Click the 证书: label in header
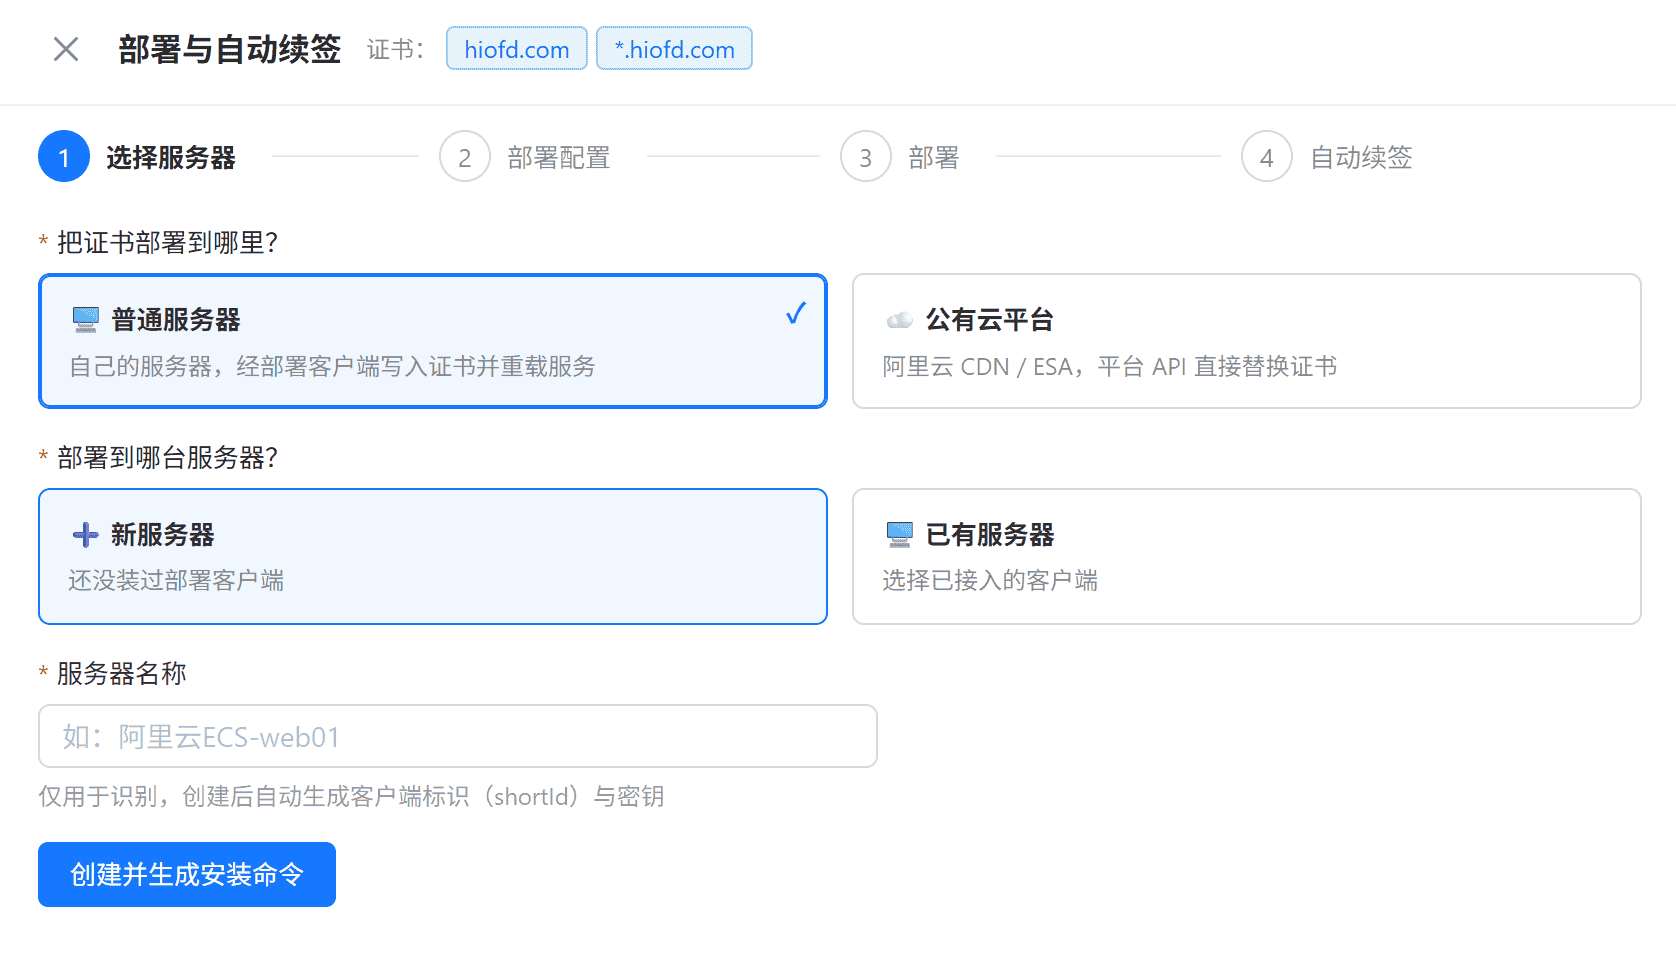The image size is (1676, 954). click(396, 50)
